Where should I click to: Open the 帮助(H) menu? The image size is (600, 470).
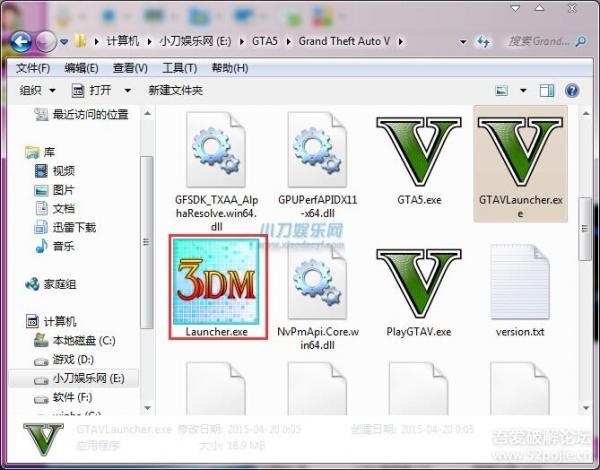pos(230,68)
